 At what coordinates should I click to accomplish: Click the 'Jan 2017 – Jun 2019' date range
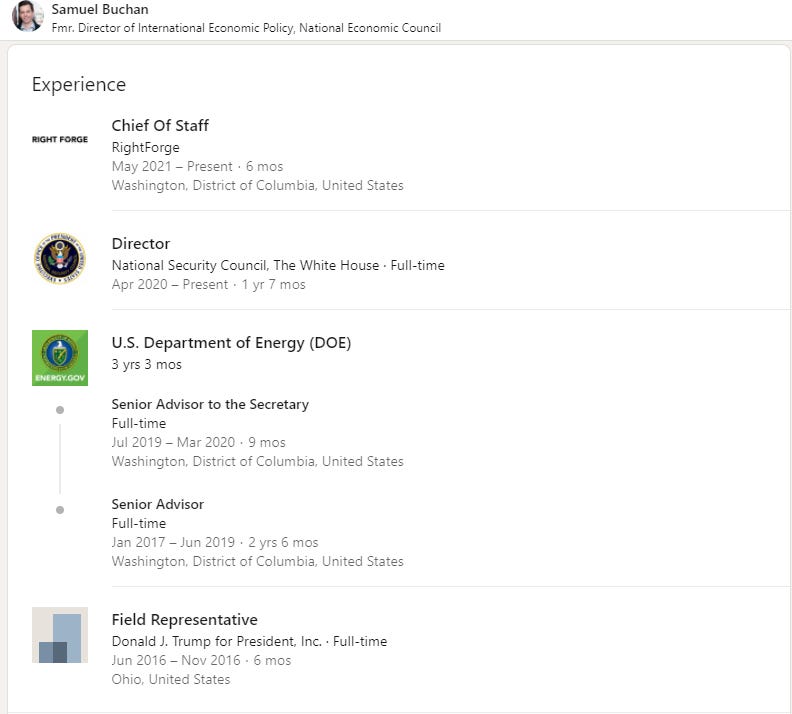[173, 542]
